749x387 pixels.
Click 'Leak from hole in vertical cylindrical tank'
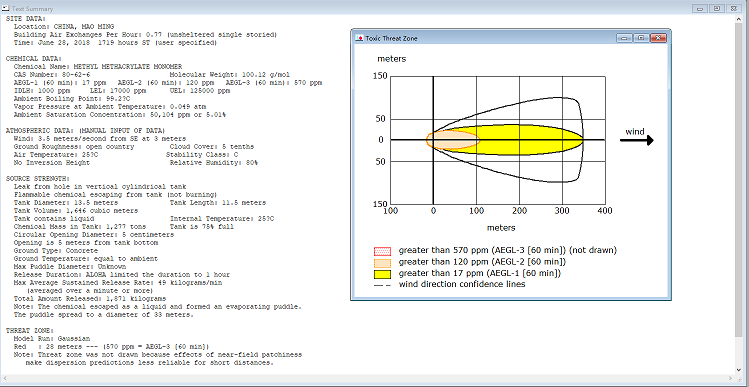click(x=100, y=187)
